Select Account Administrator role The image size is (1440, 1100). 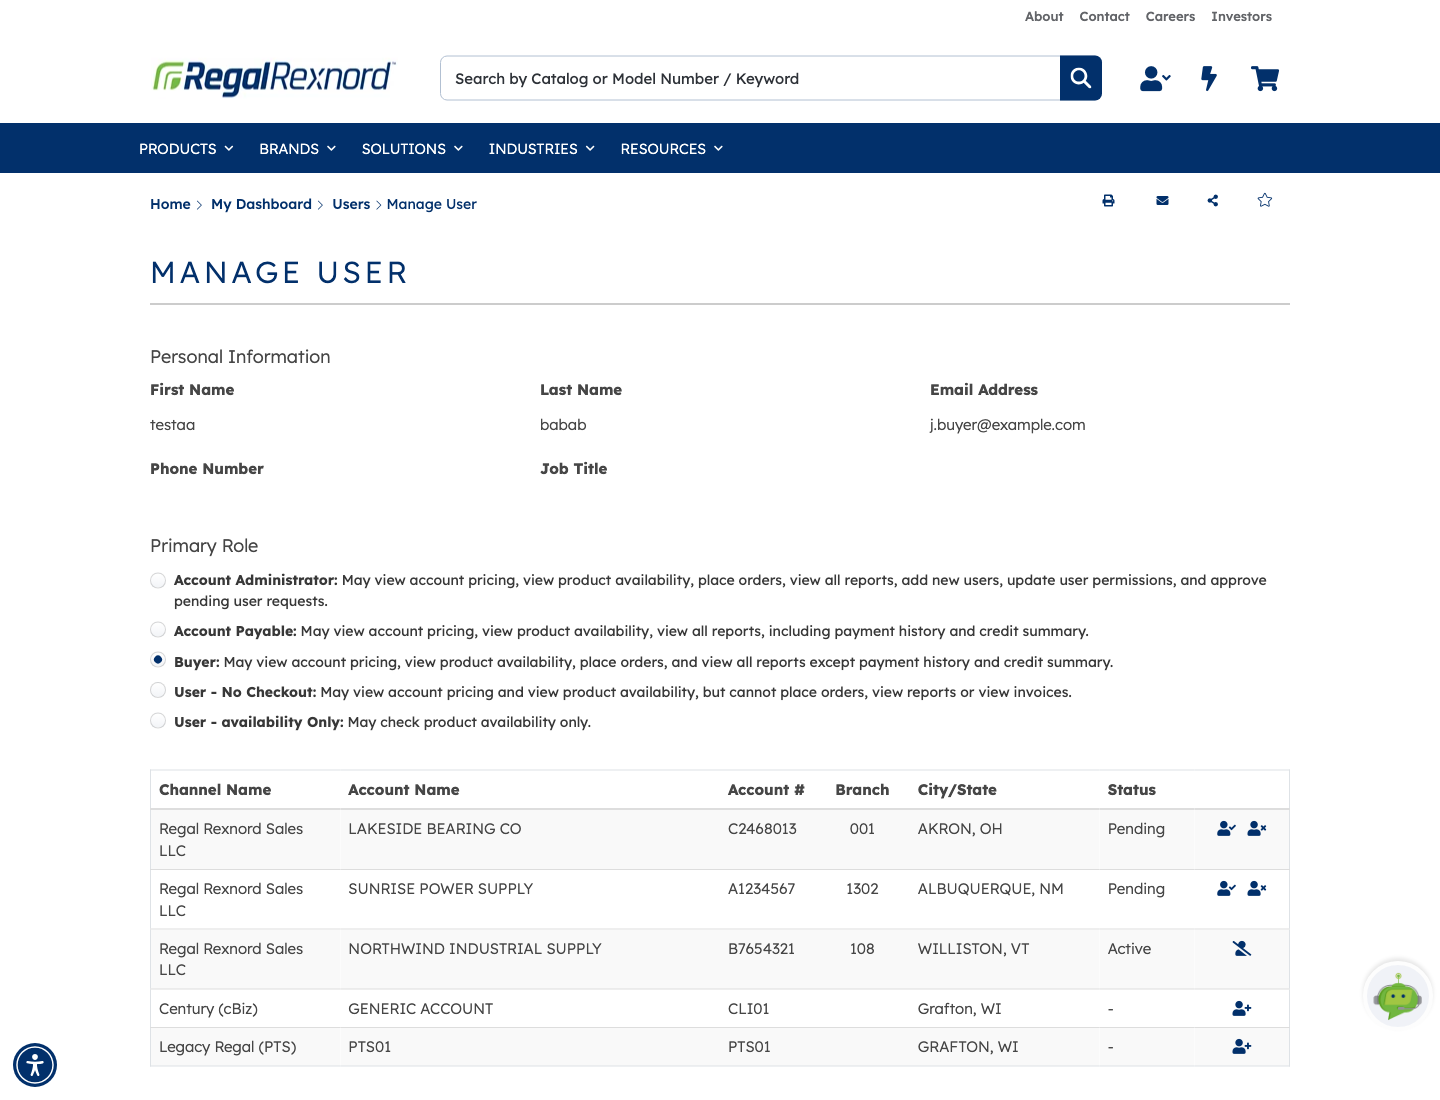(158, 580)
